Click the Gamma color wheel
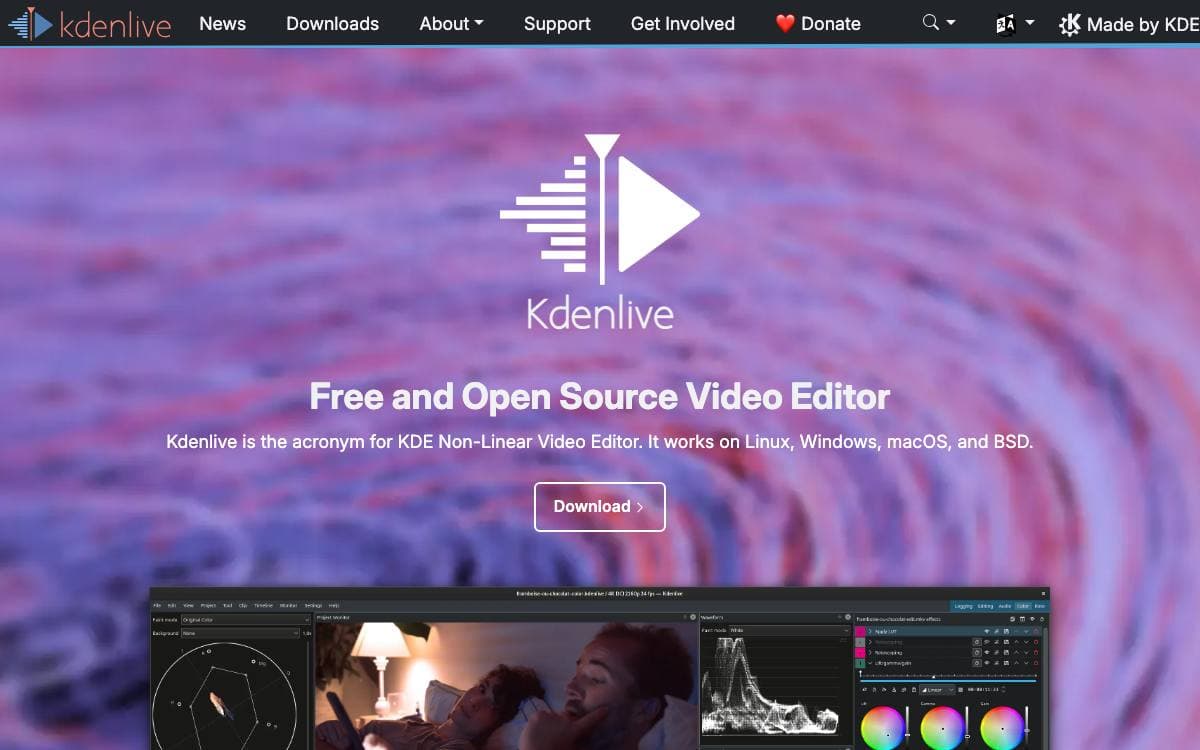Screen dimensions: 1200x750 point(942,728)
